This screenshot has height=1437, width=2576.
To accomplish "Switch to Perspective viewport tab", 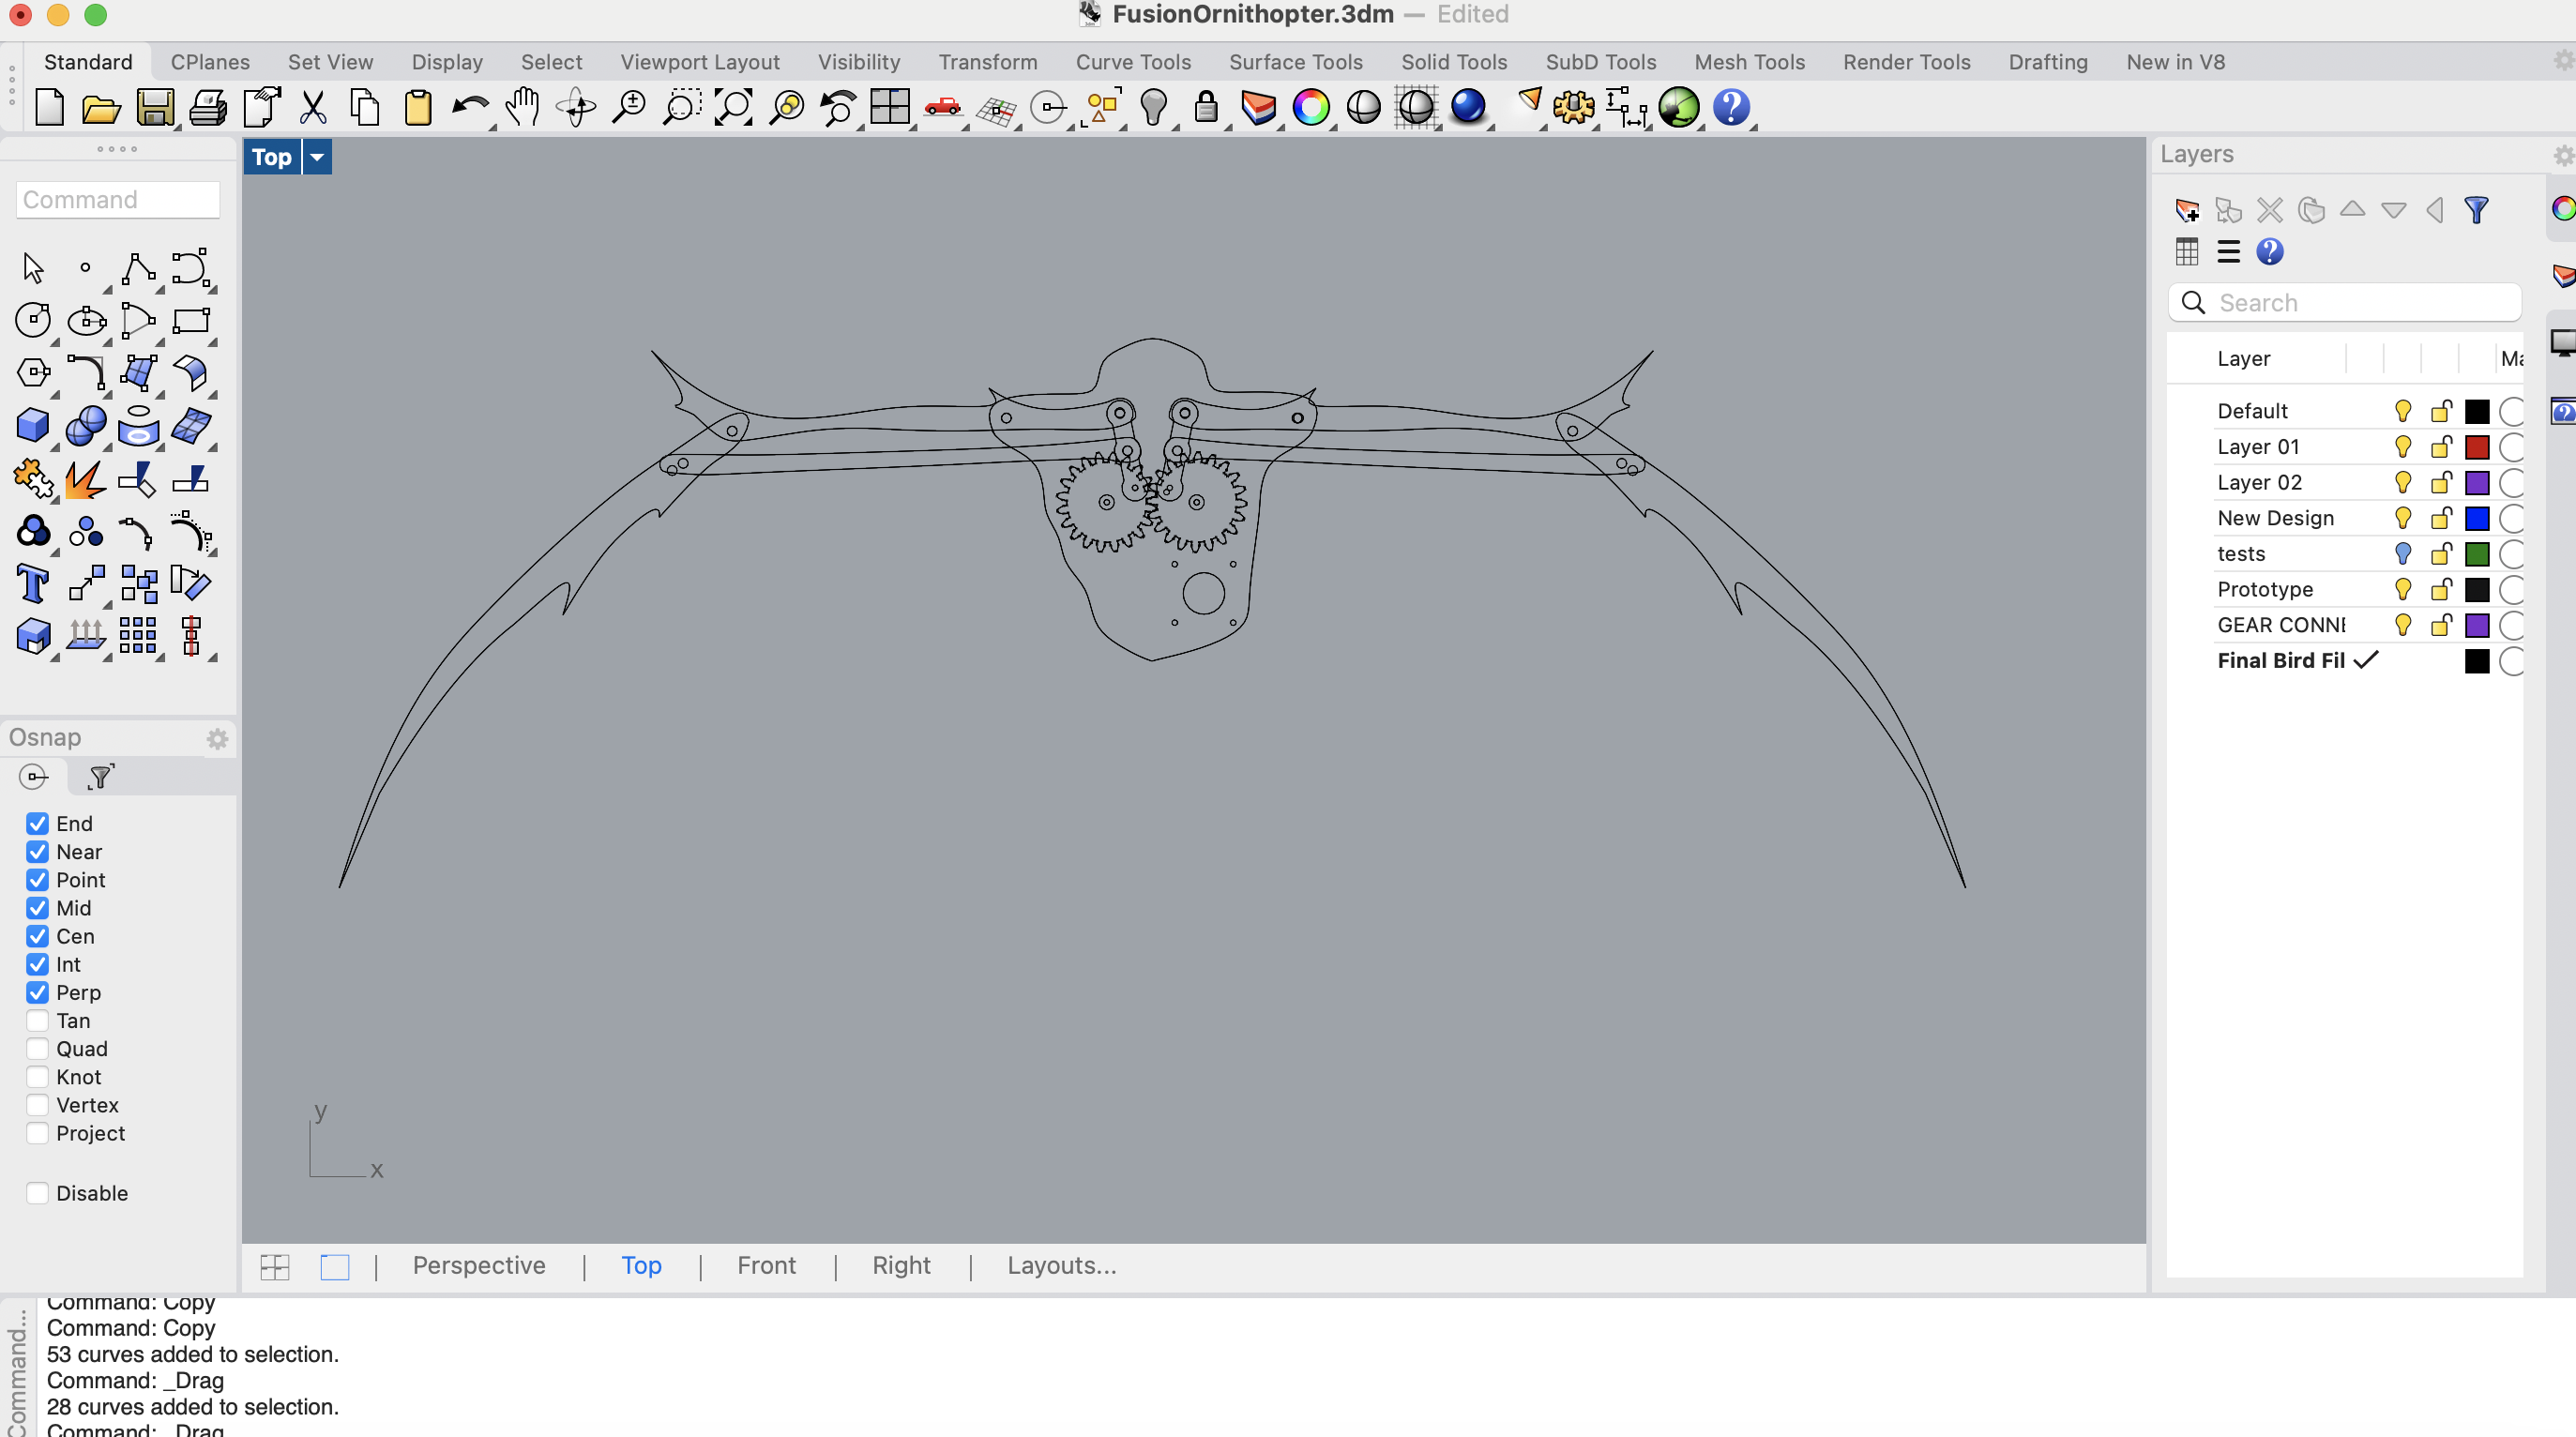I will click(479, 1265).
